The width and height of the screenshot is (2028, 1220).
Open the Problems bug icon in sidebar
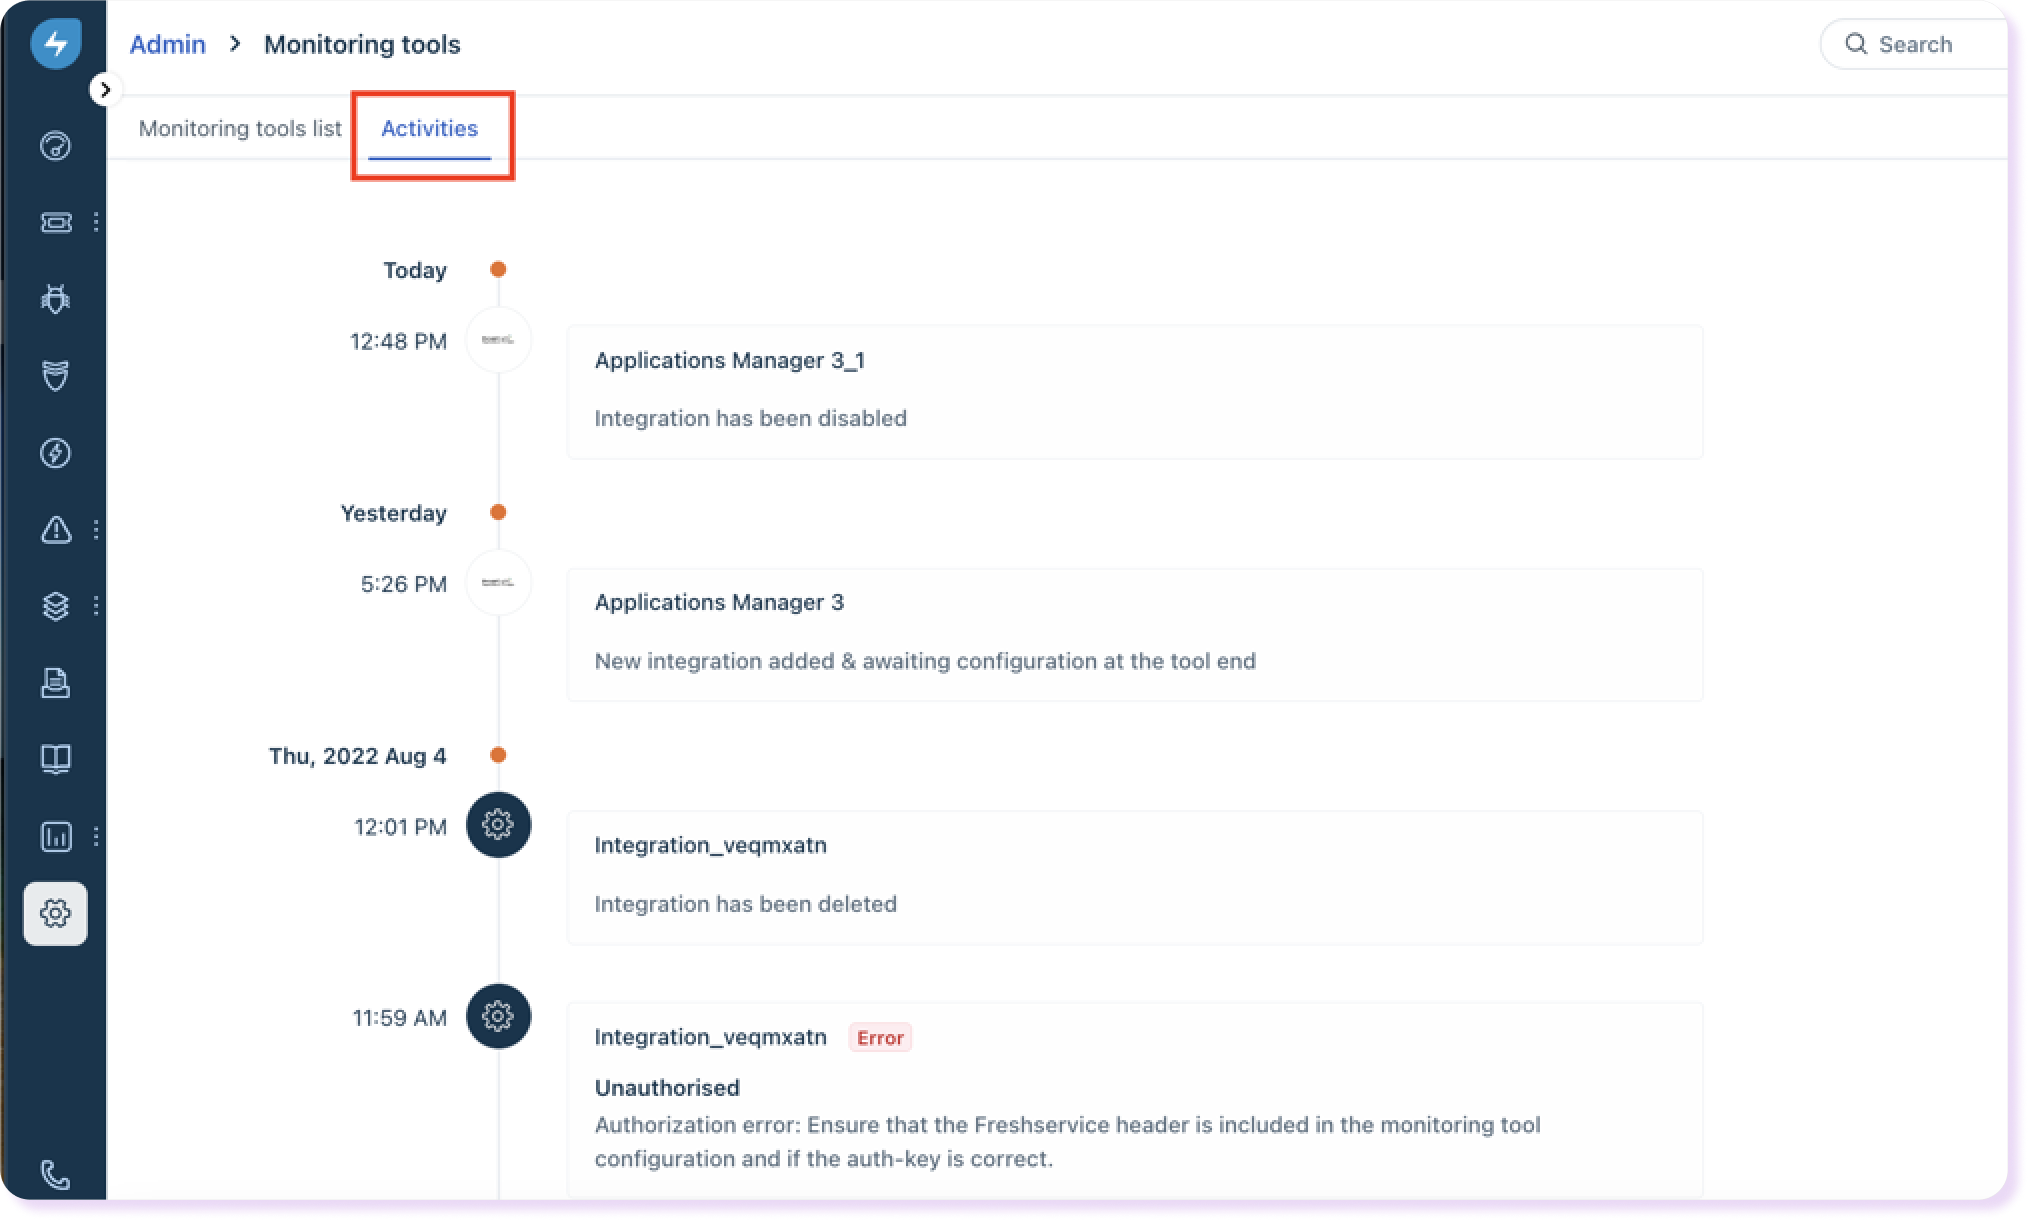point(55,299)
